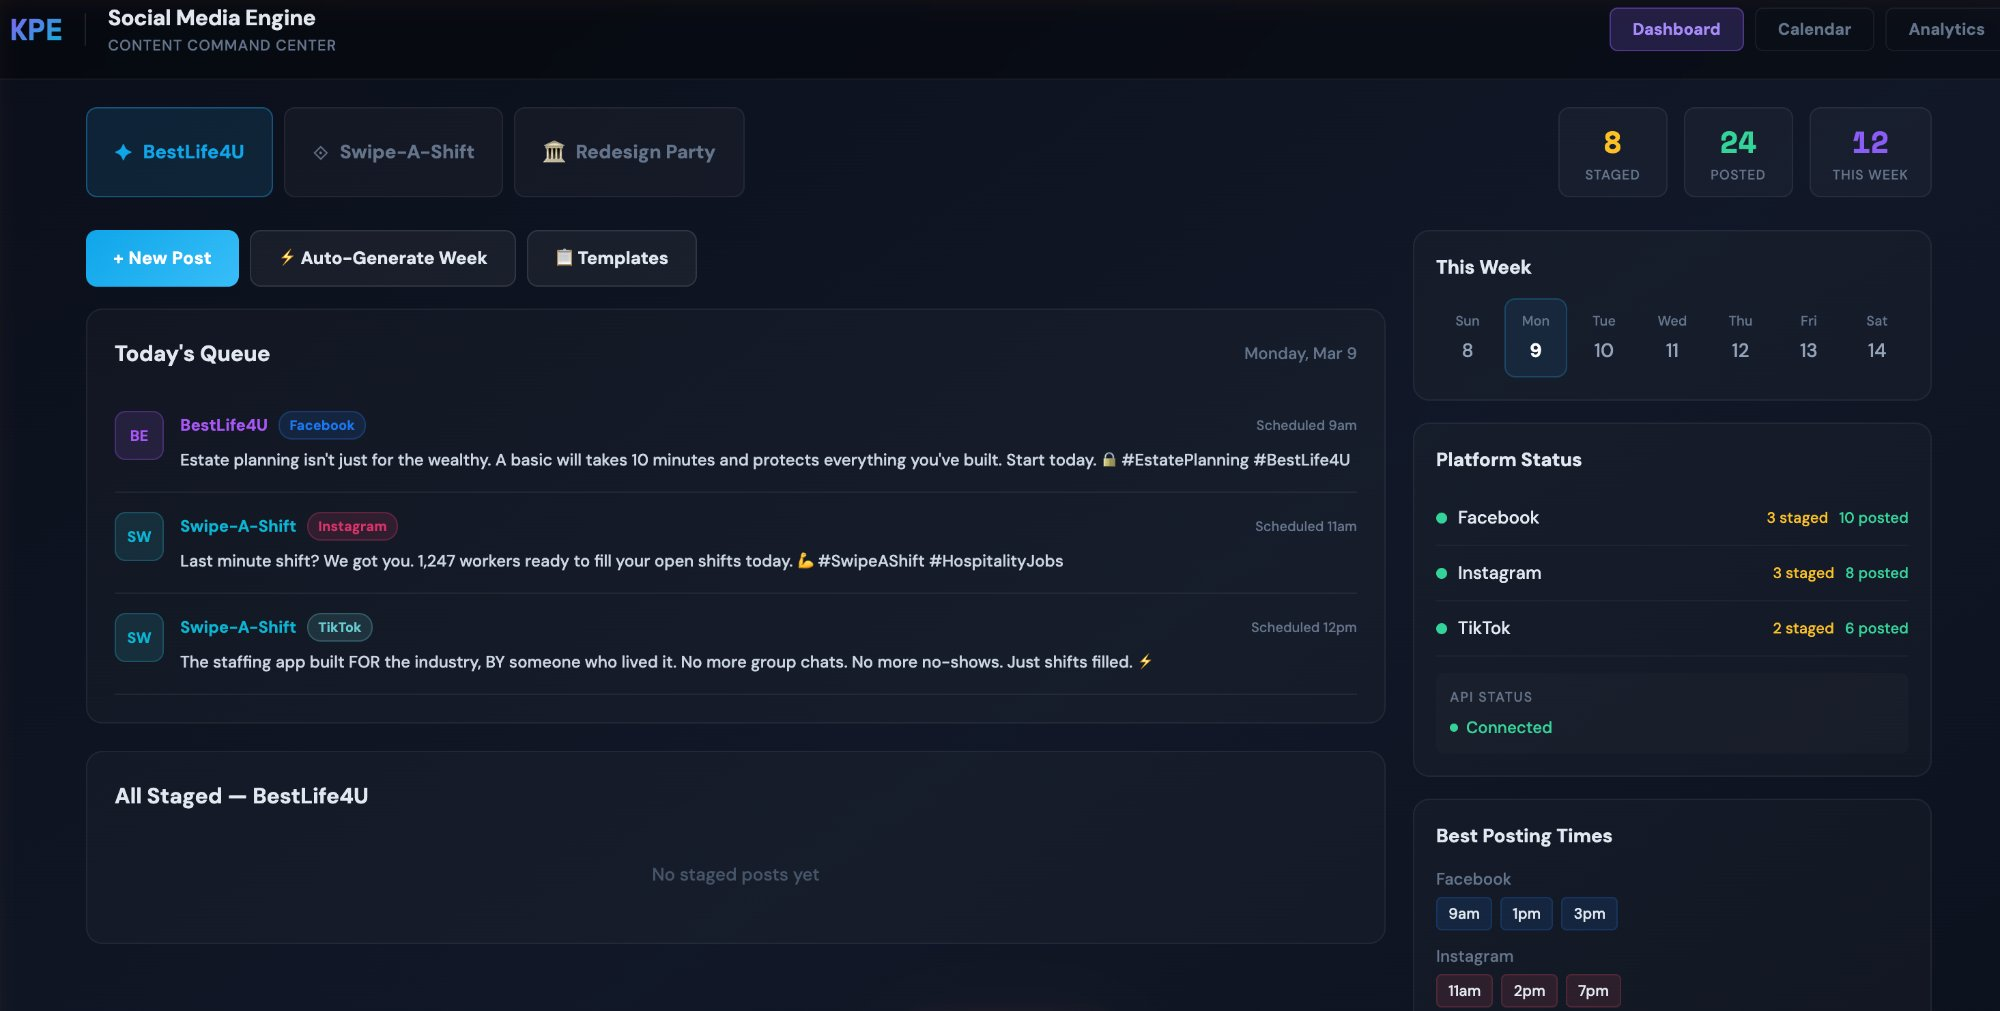Switch to the Redesign Party brand

(629, 152)
